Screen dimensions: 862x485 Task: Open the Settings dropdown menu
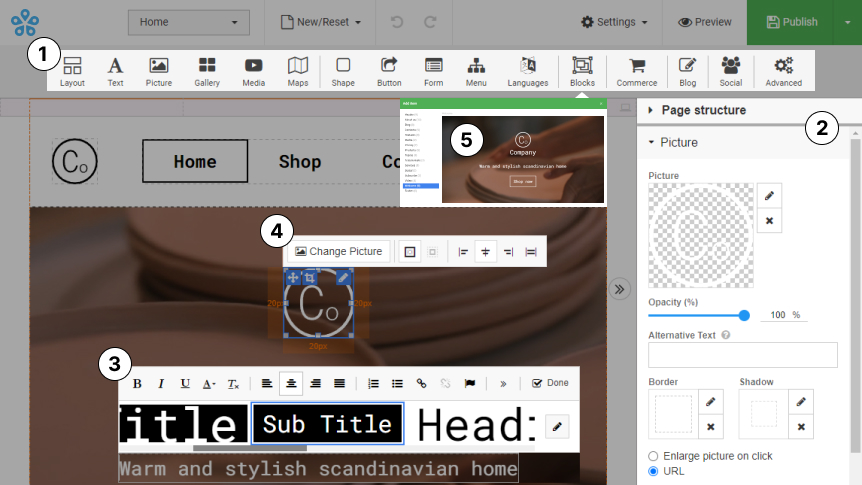pyautogui.click(x=614, y=22)
